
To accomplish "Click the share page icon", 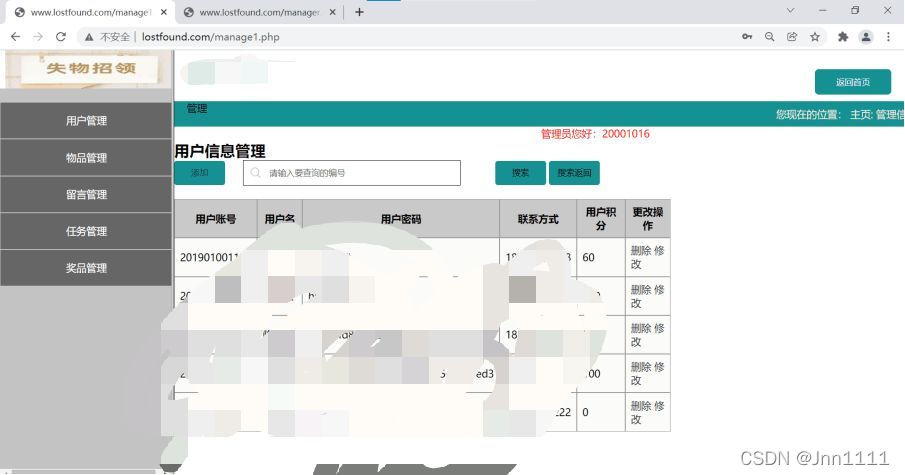I will (792, 37).
